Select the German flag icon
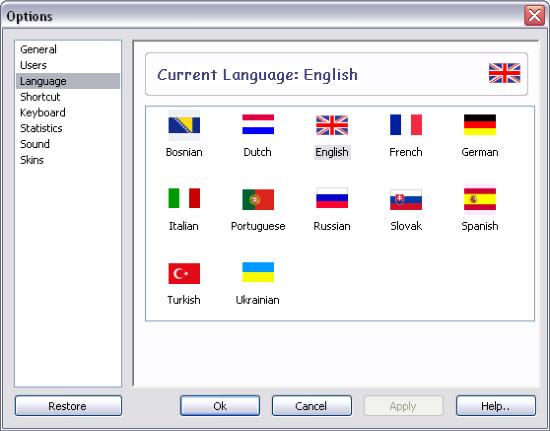This screenshot has width=550, height=431. tap(480, 124)
